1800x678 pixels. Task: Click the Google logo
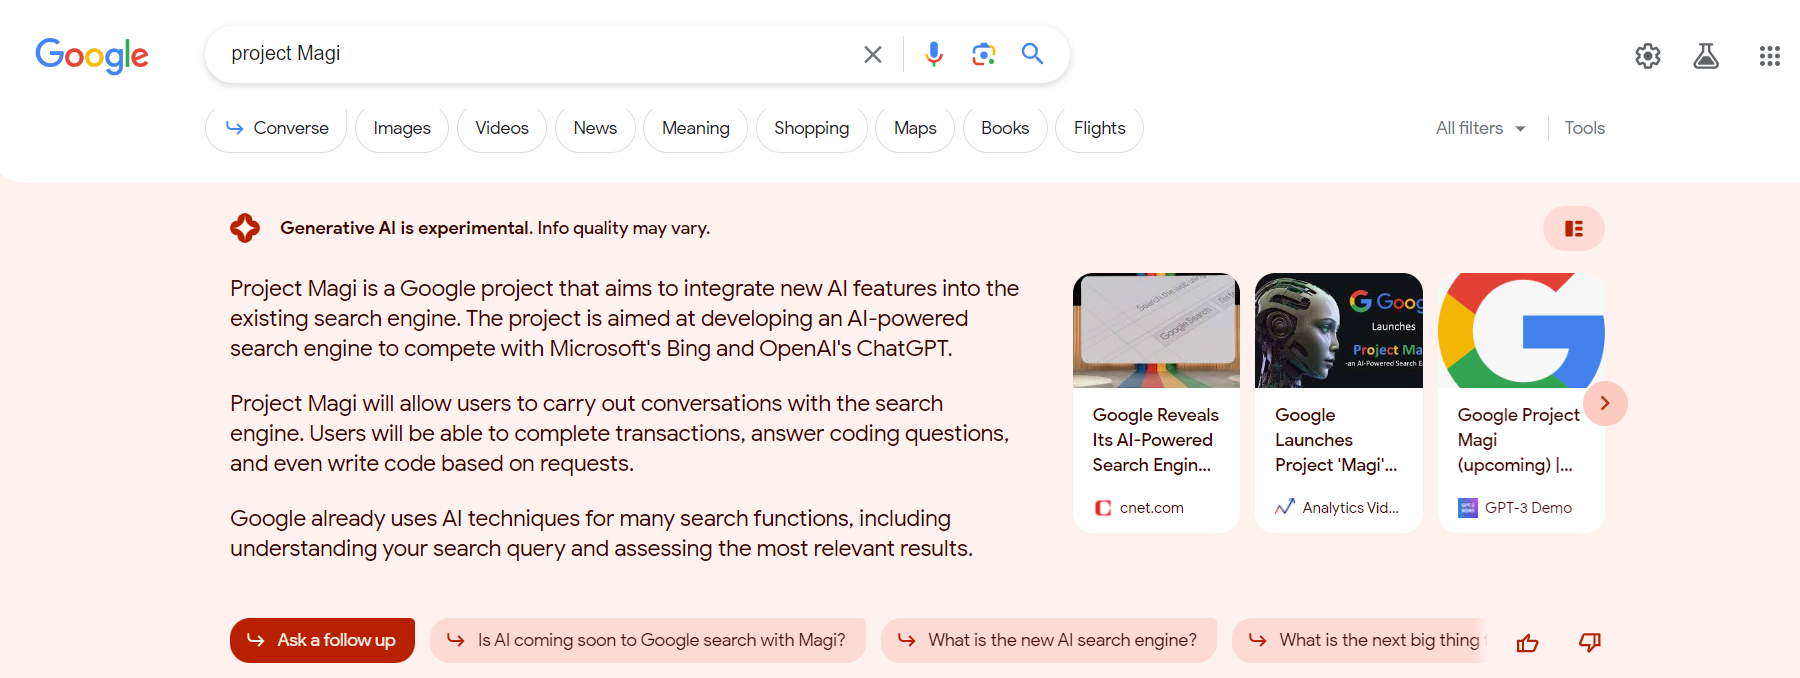point(92,55)
